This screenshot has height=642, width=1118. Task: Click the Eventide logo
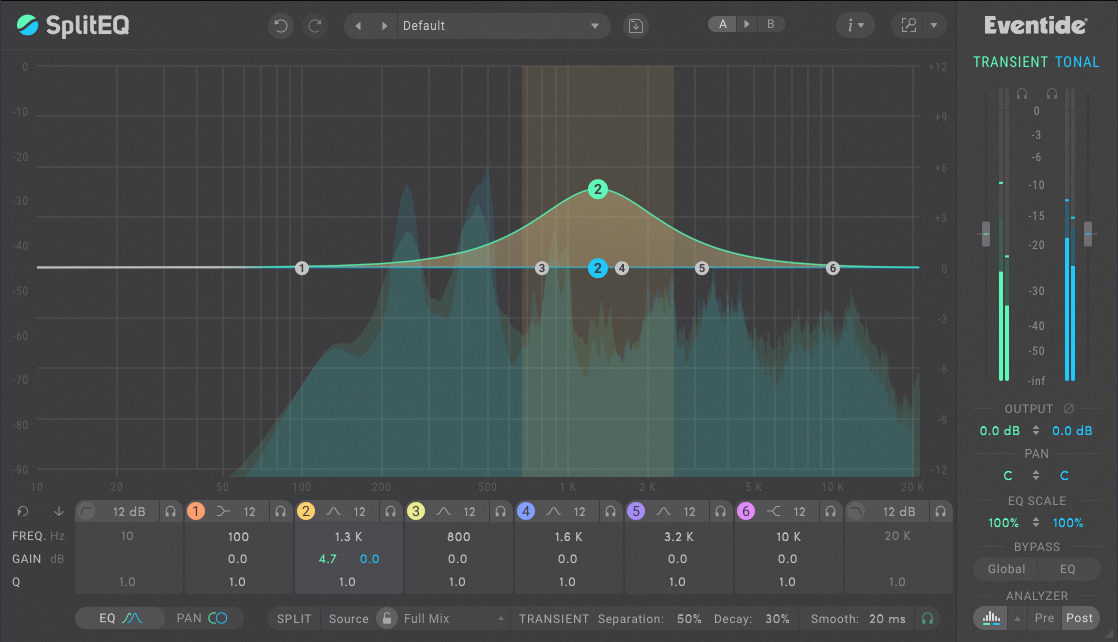1035,26
